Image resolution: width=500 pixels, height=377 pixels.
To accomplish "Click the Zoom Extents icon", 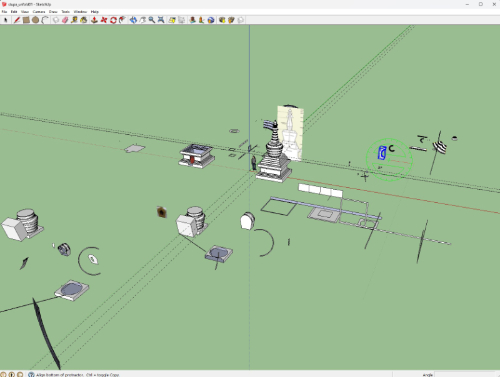I will [161, 20].
